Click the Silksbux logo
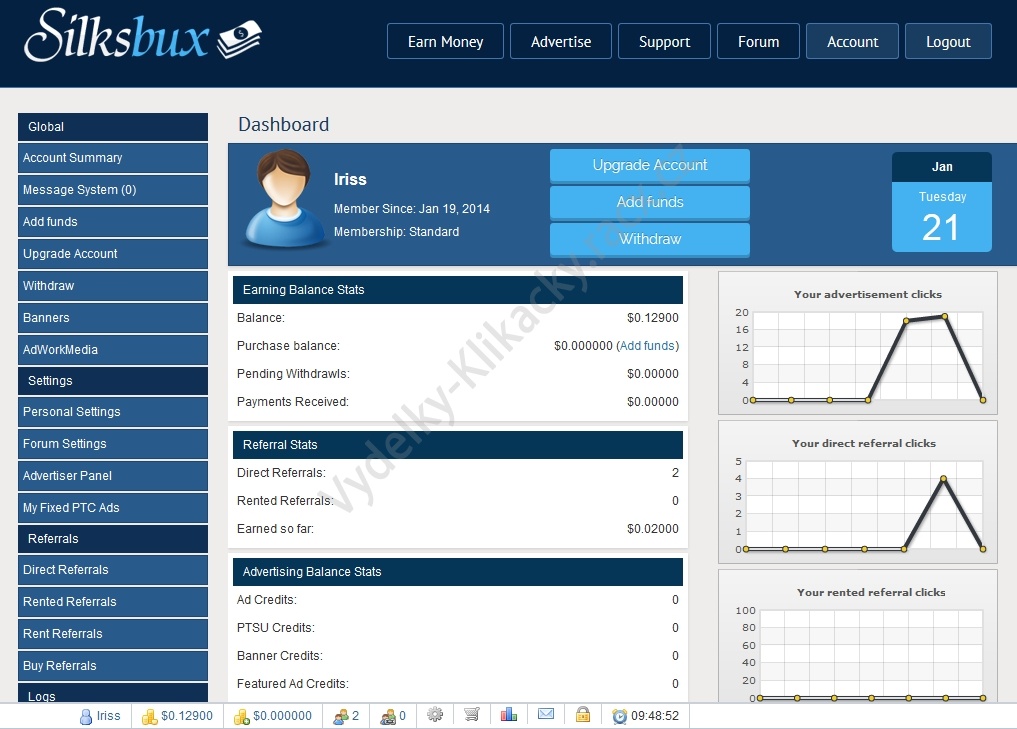 (x=143, y=36)
